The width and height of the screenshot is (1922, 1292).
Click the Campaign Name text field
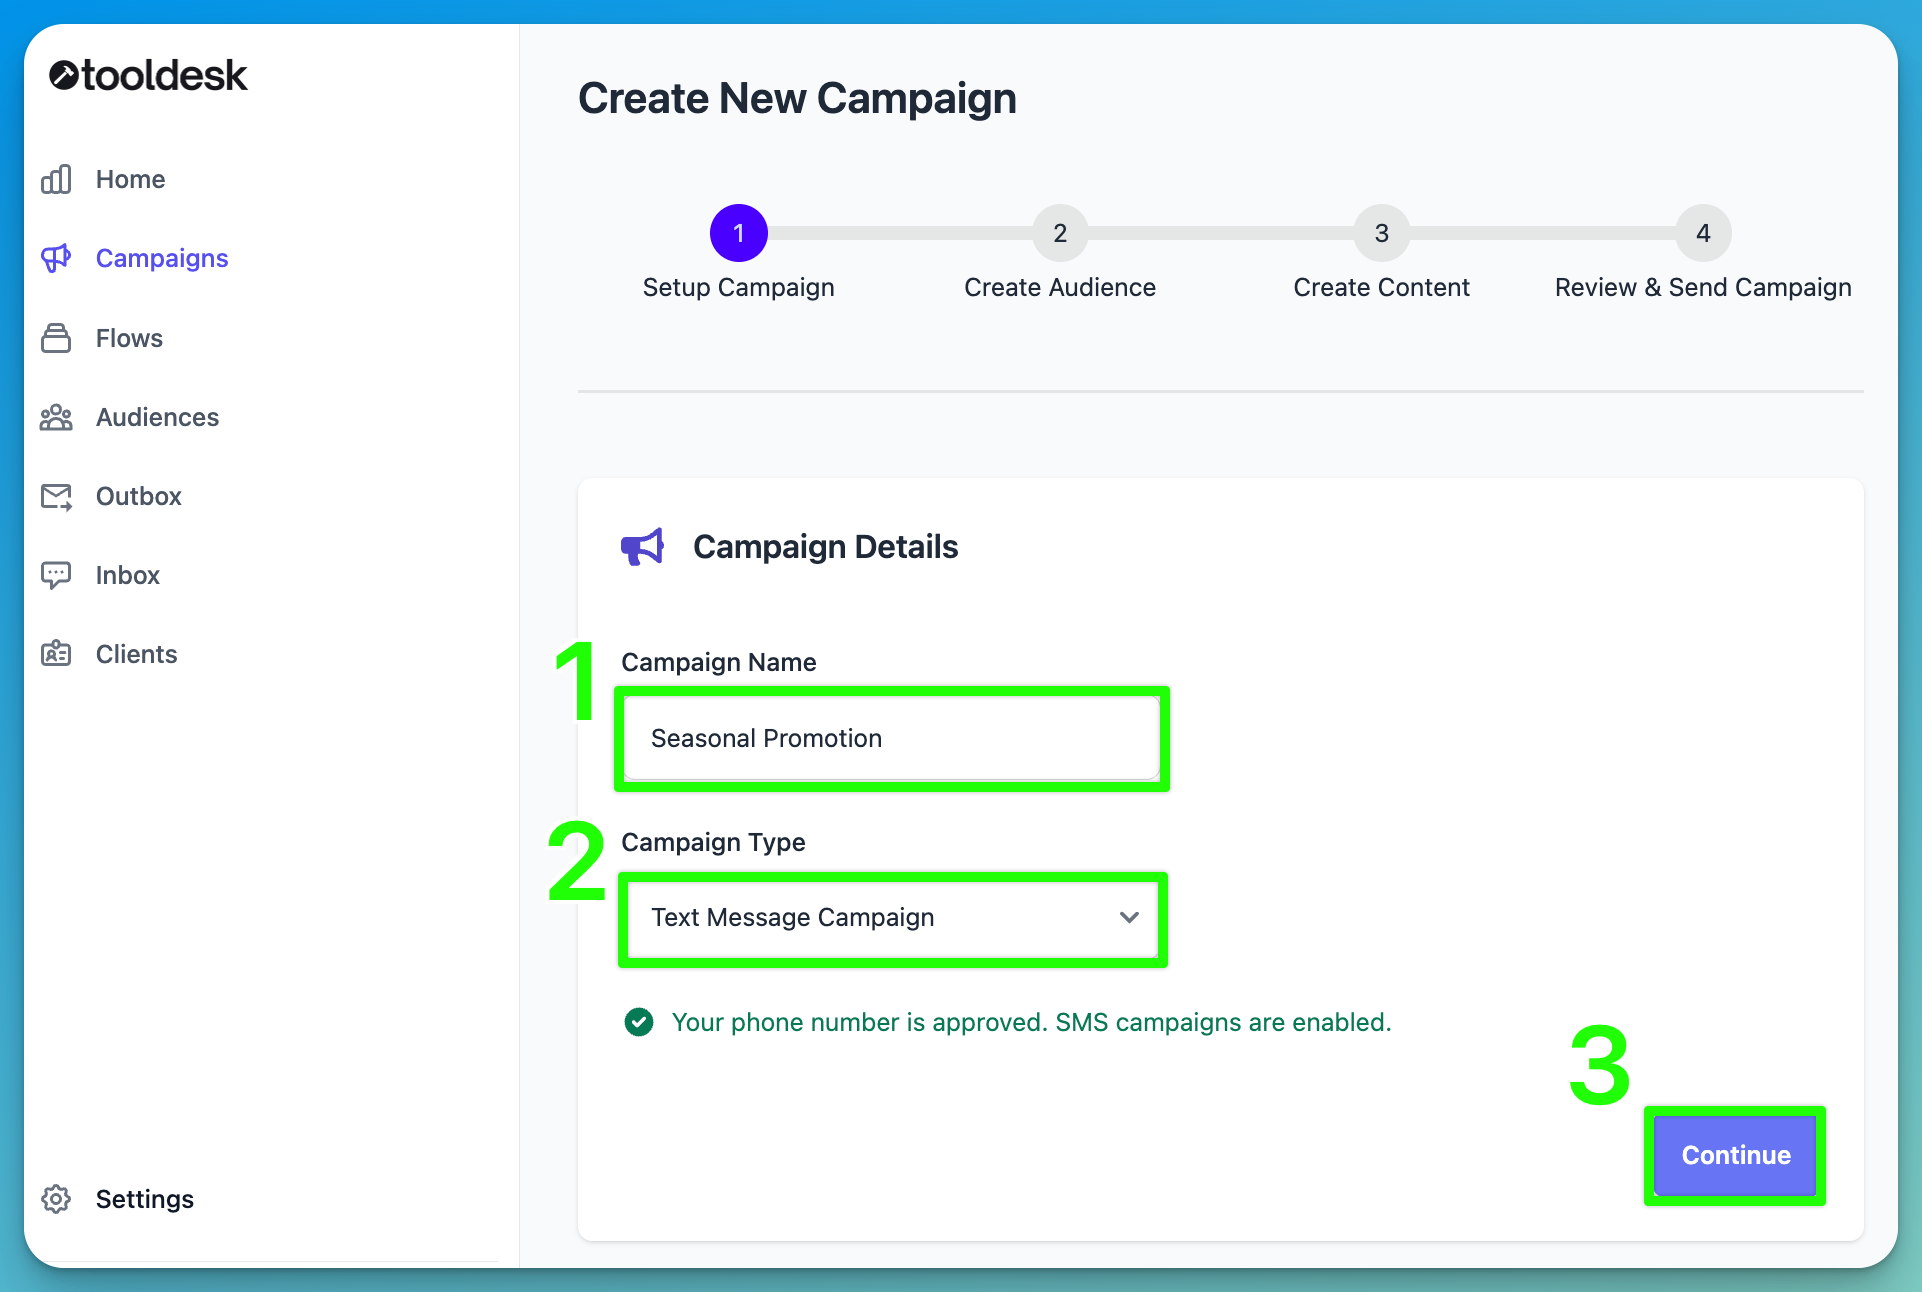coord(891,738)
